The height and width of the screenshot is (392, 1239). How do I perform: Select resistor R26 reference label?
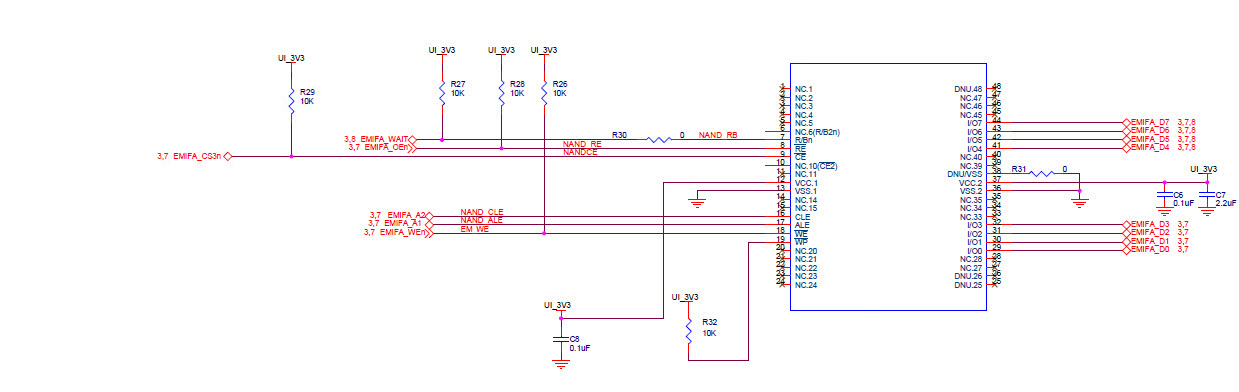coord(560,84)
